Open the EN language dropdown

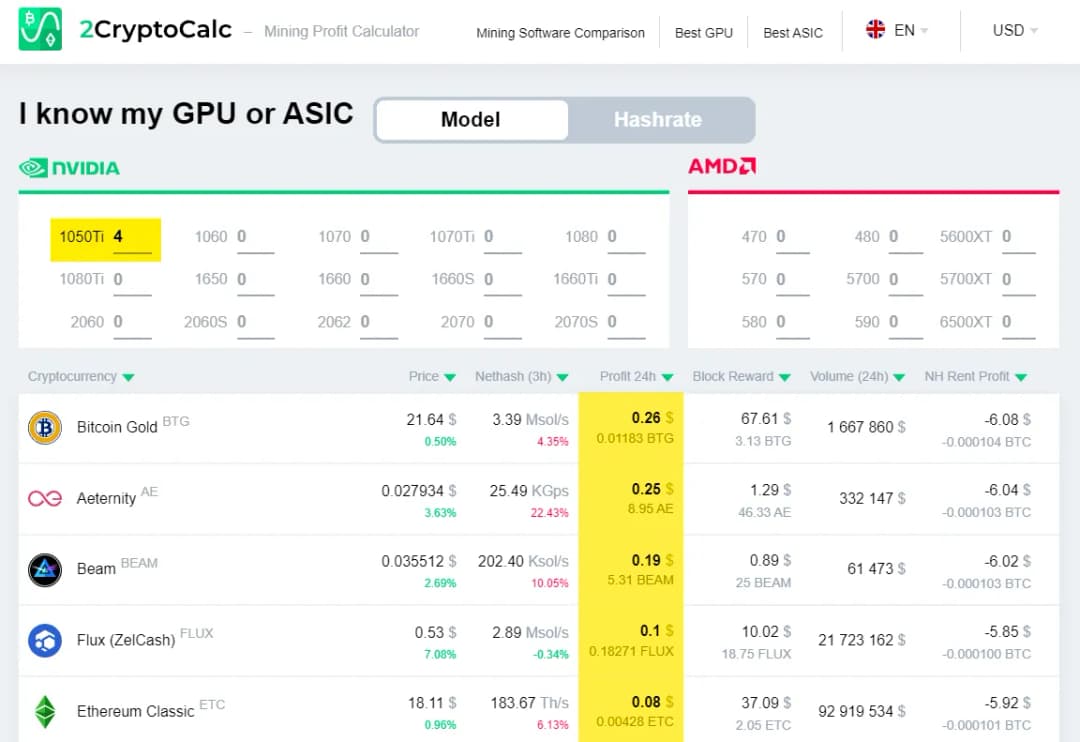click(896, 30)
